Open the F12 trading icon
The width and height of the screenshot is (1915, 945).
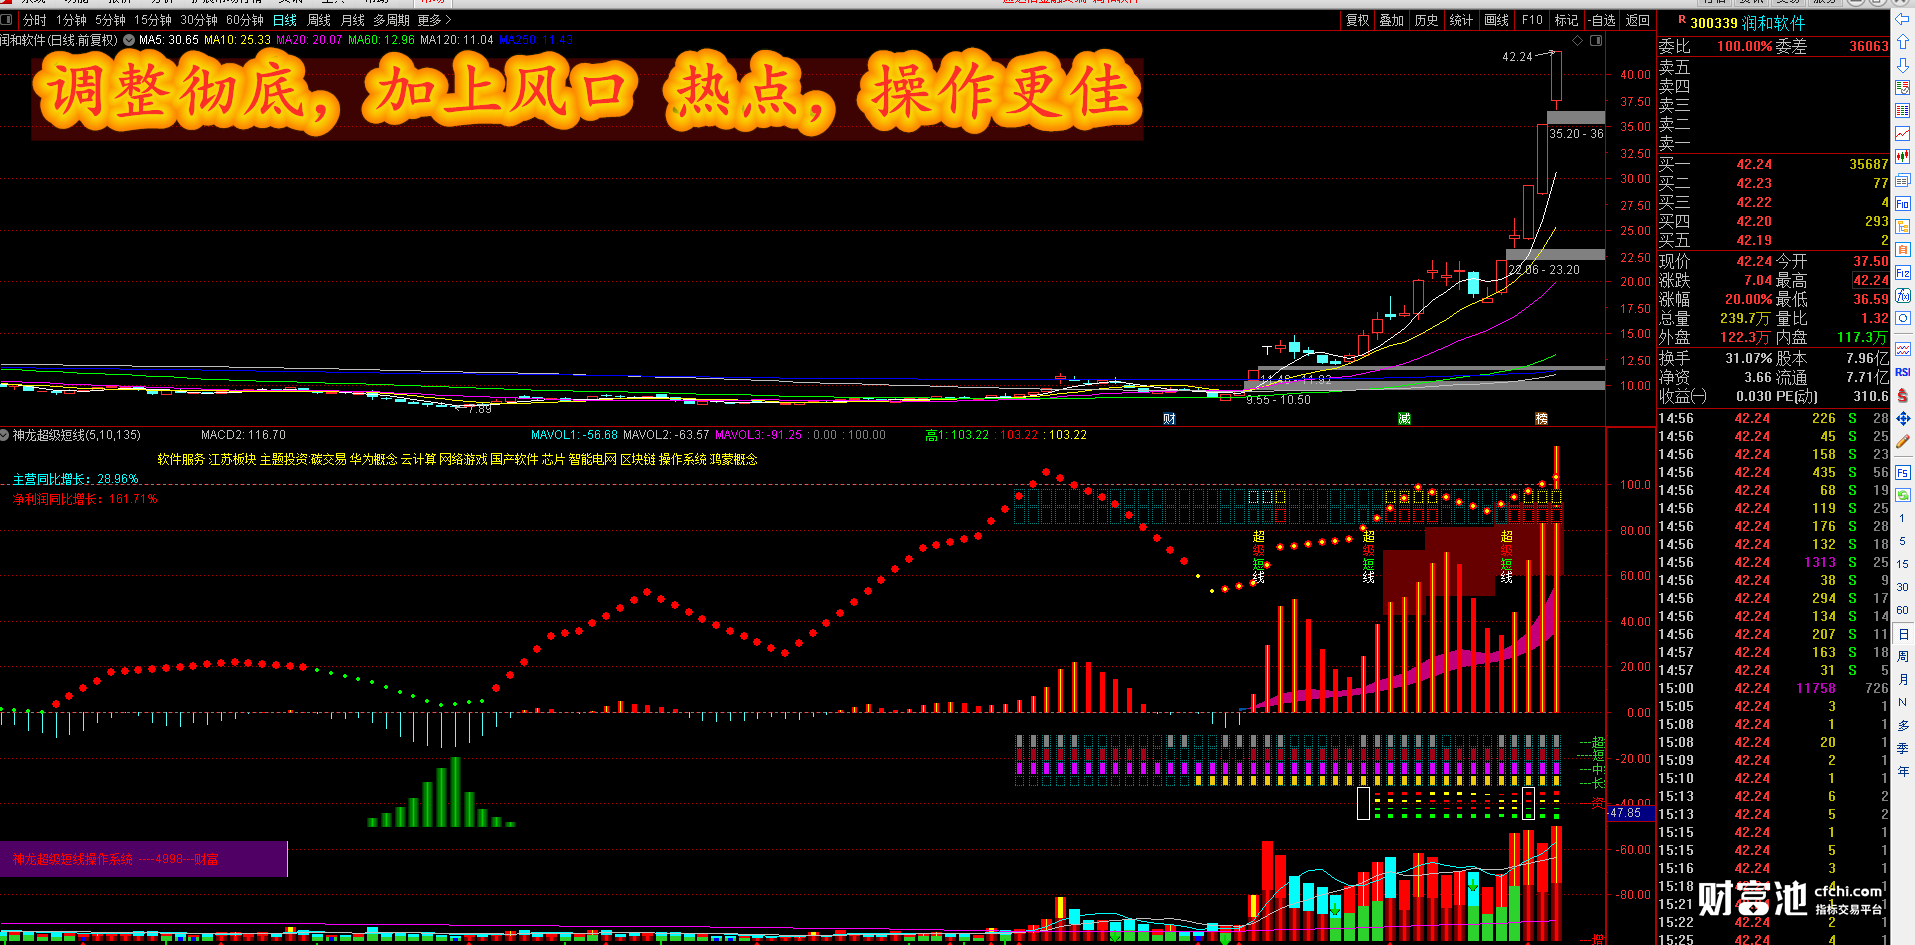click(1902, 272)
